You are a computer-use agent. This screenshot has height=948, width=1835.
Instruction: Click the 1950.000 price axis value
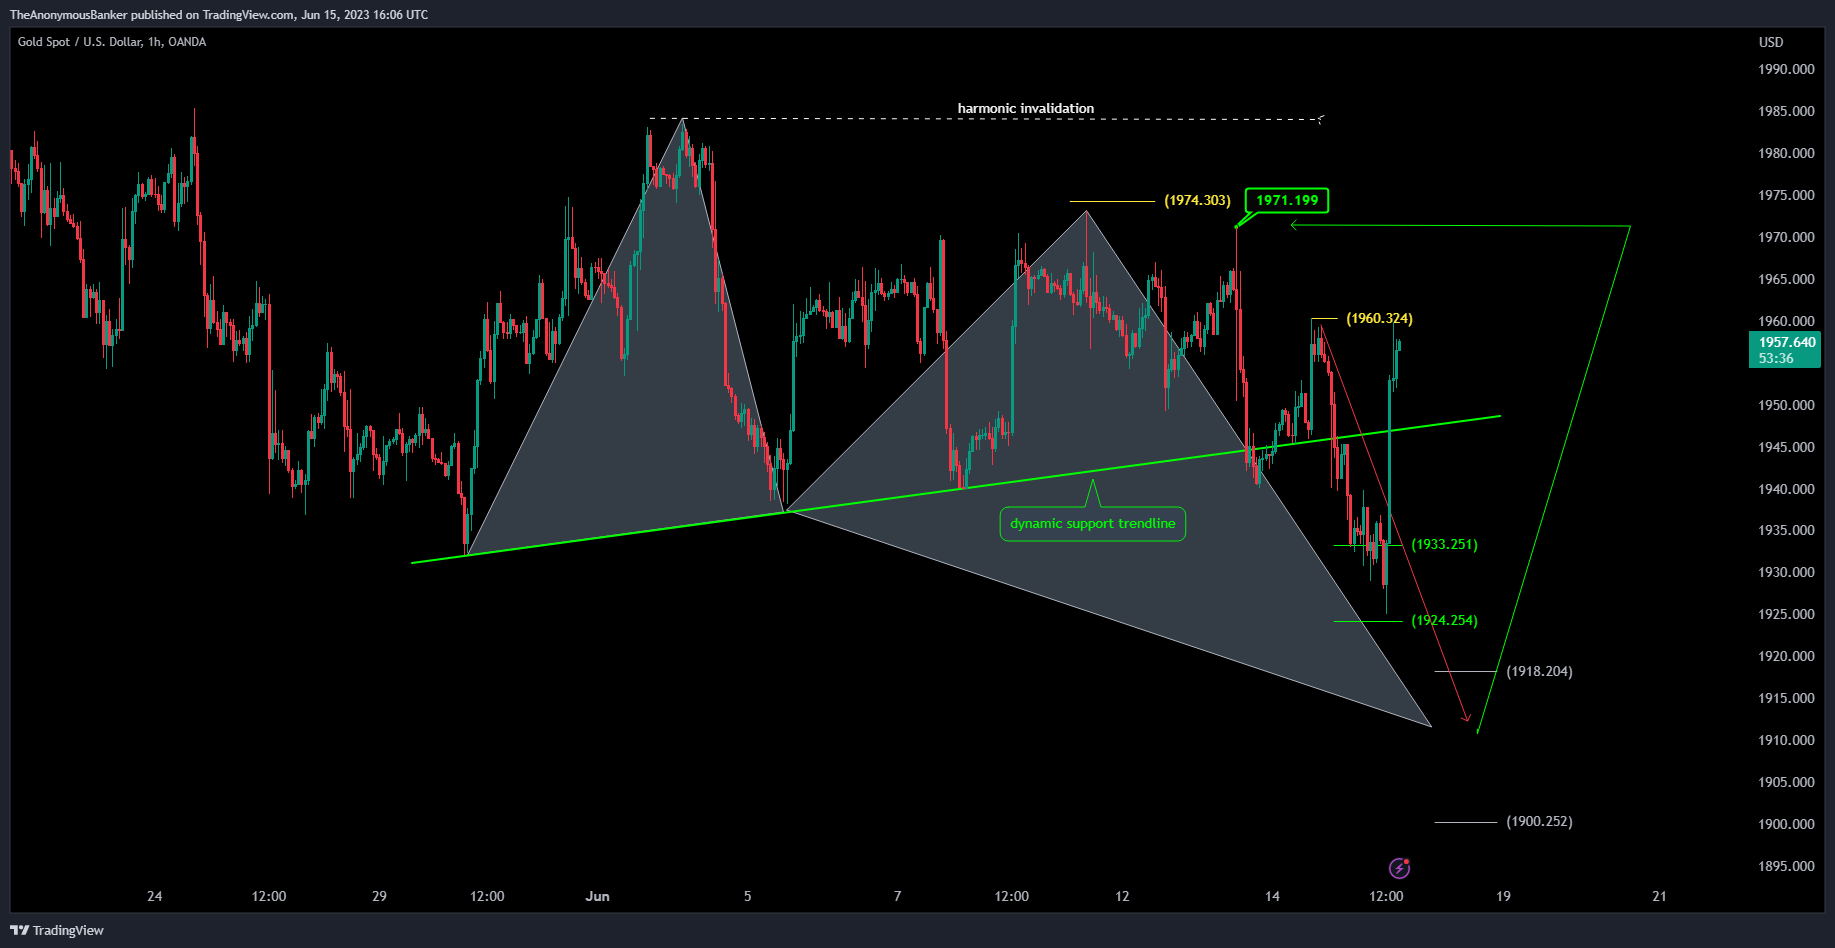pos(1786,406)
